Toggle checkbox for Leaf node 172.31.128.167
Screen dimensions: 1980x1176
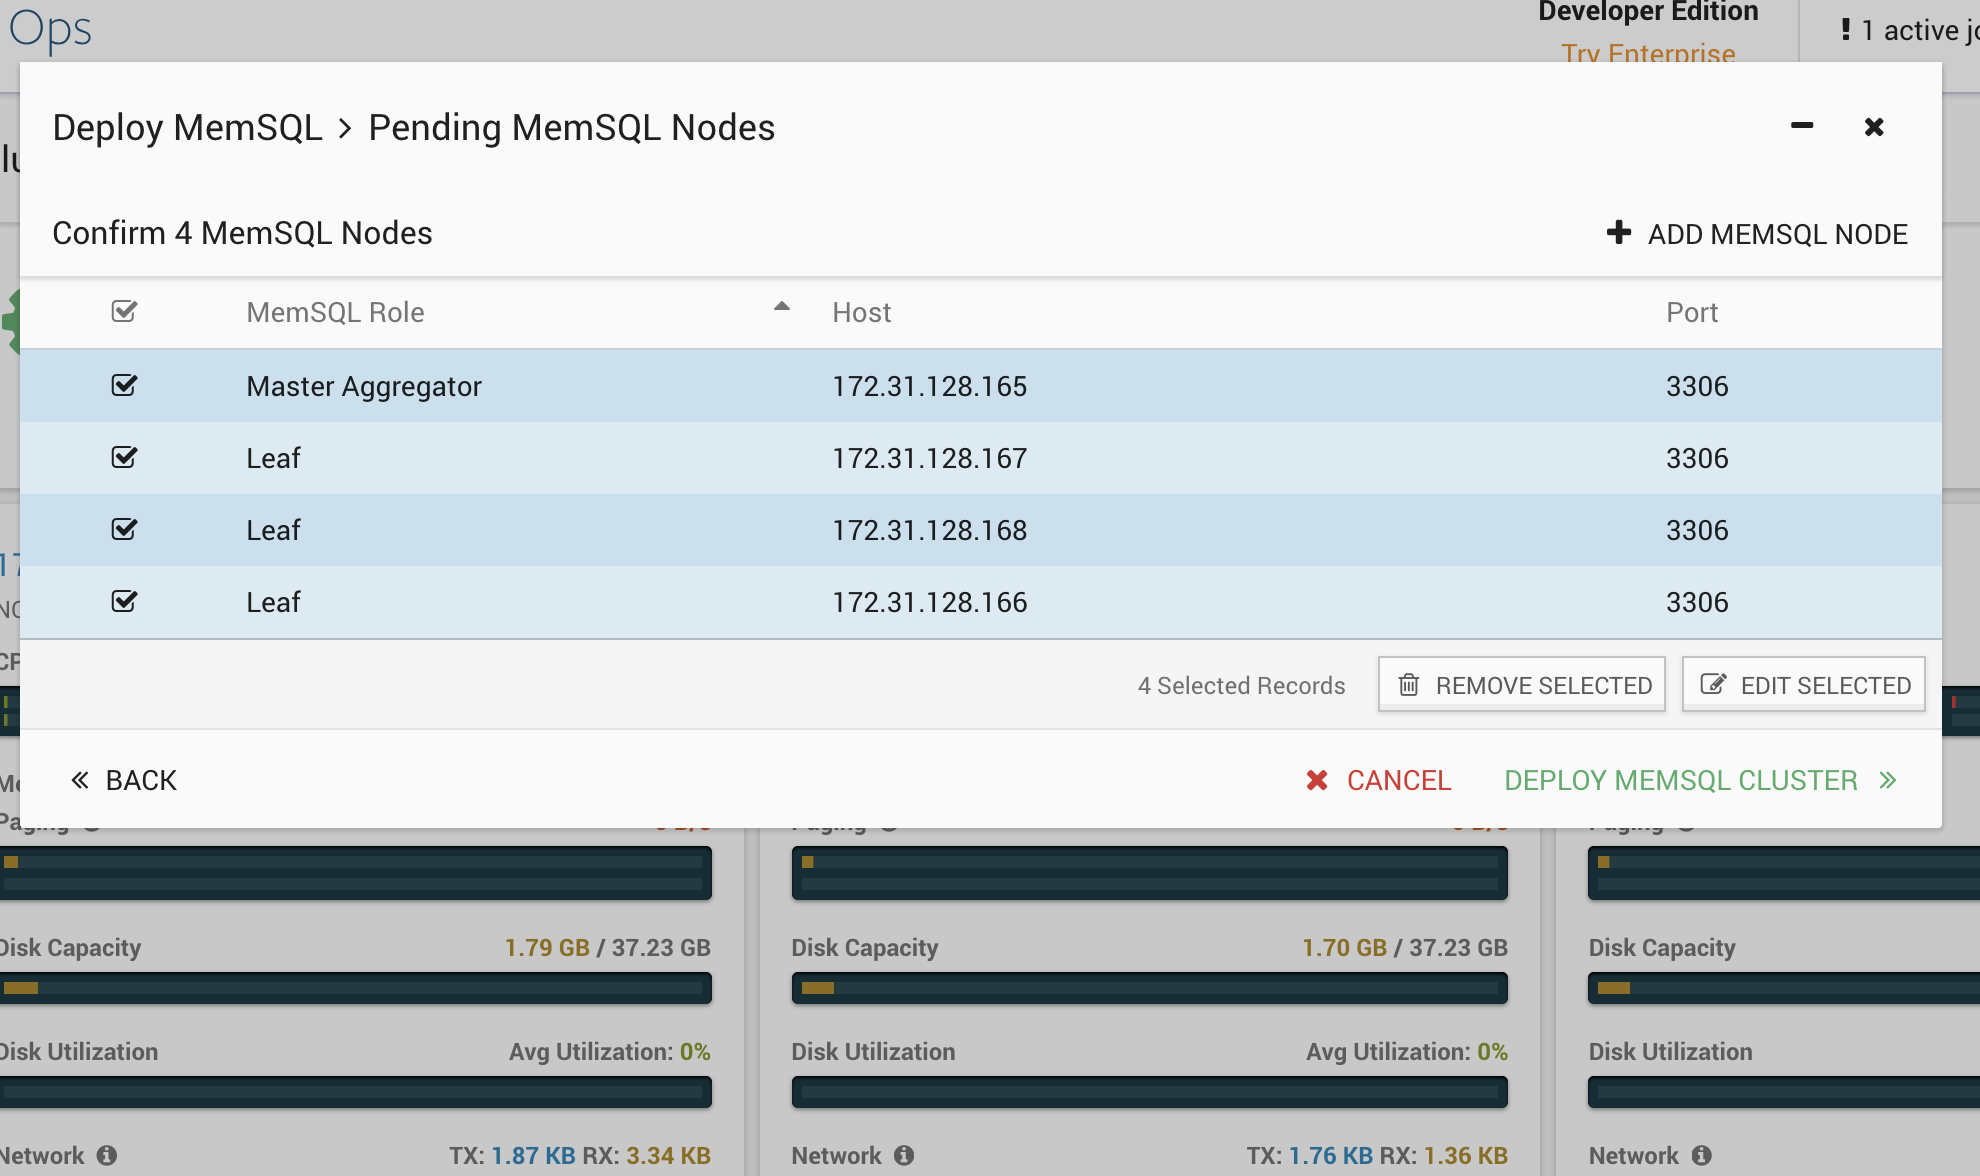(125, 458)
